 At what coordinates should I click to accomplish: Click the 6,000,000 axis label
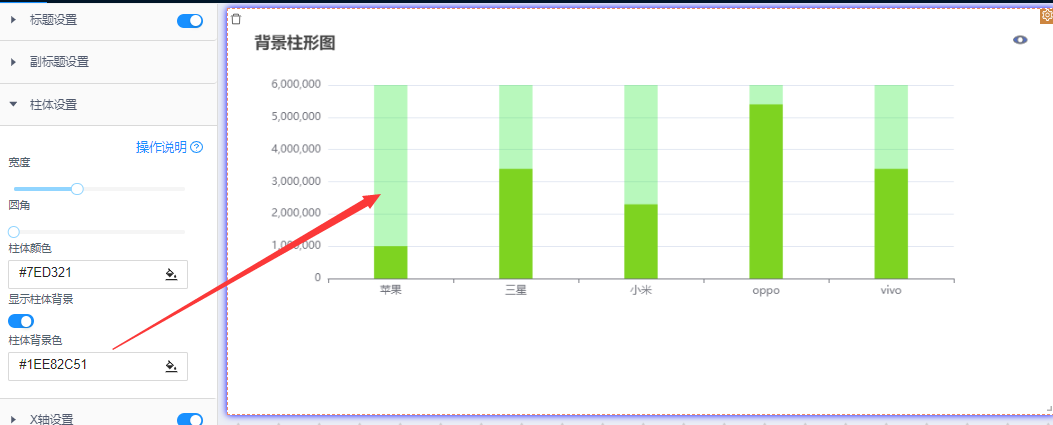pos(296,85)
